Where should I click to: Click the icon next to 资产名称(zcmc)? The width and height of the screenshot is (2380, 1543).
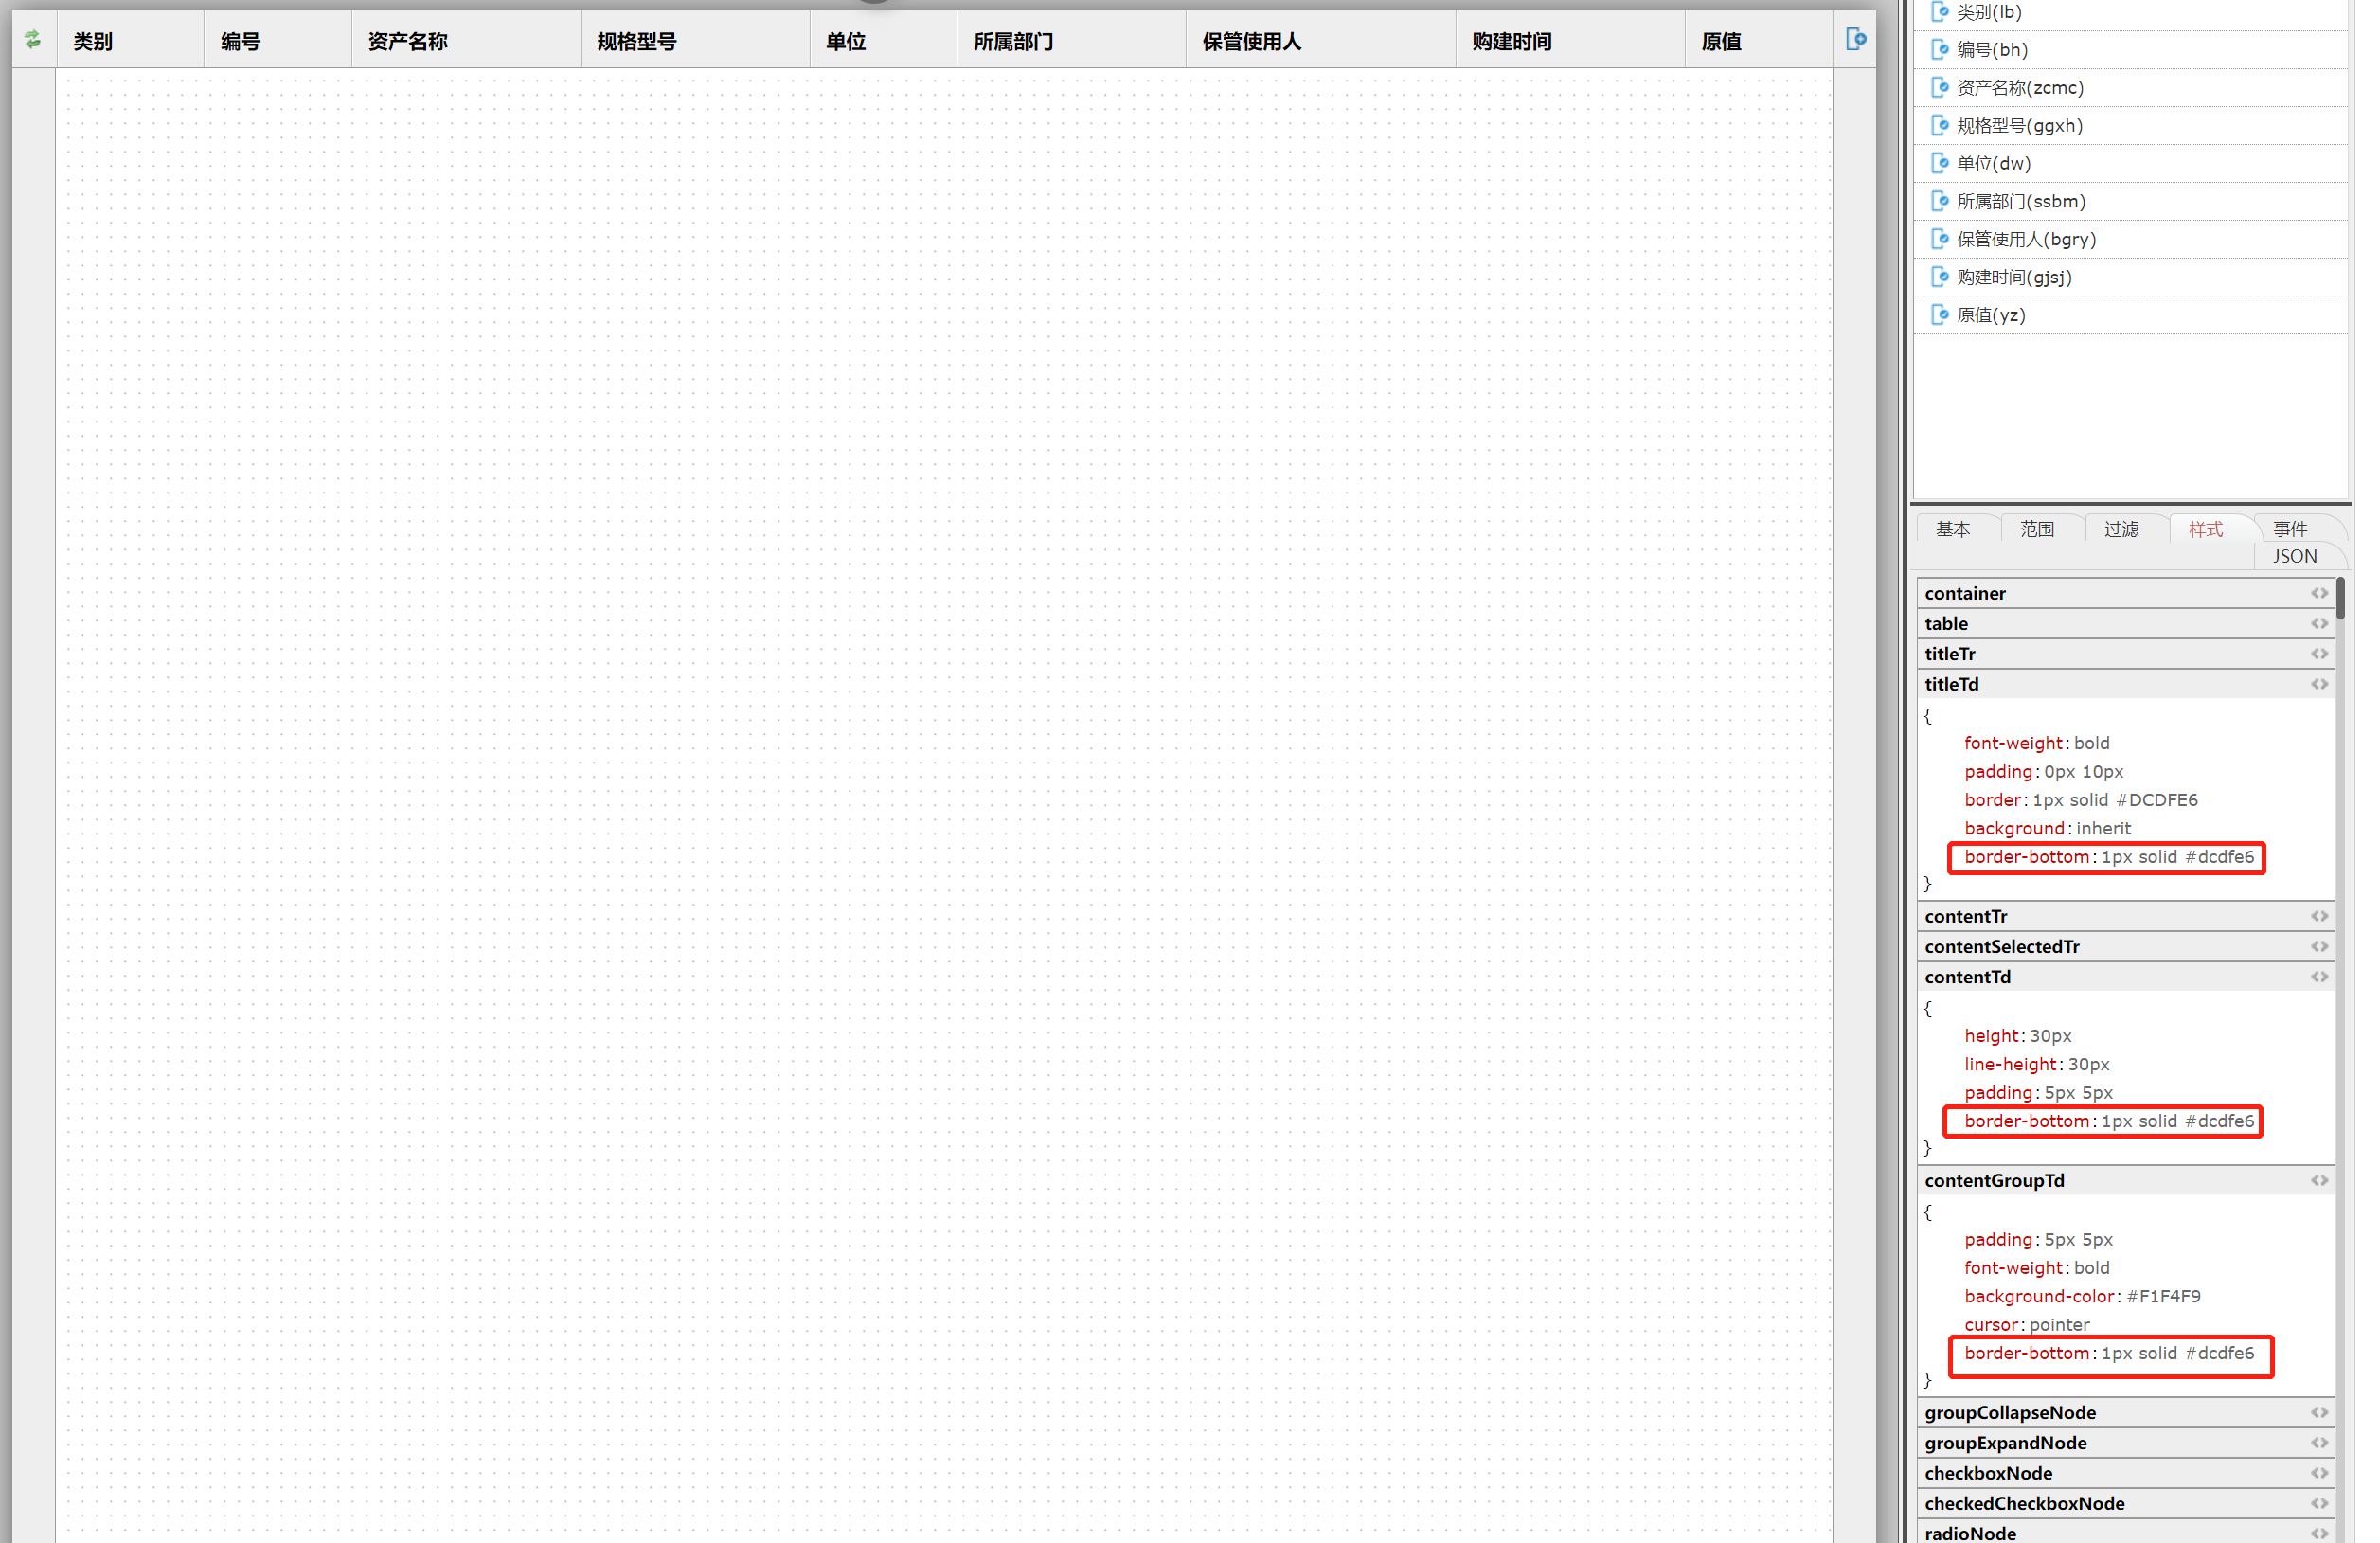[1940, 88]
